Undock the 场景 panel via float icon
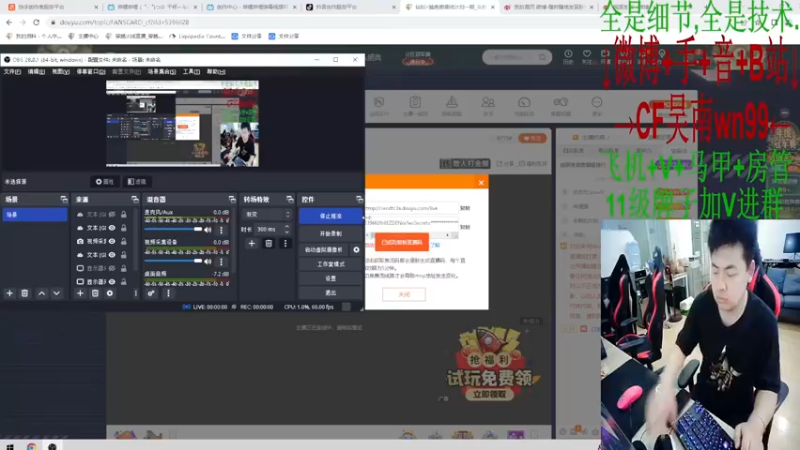 (x=64, y=199)
